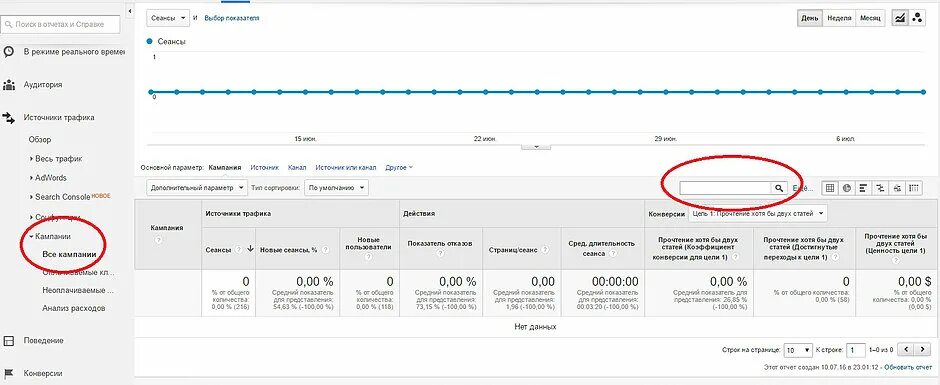Select Канал primary dimension

[x=297, y=167]
